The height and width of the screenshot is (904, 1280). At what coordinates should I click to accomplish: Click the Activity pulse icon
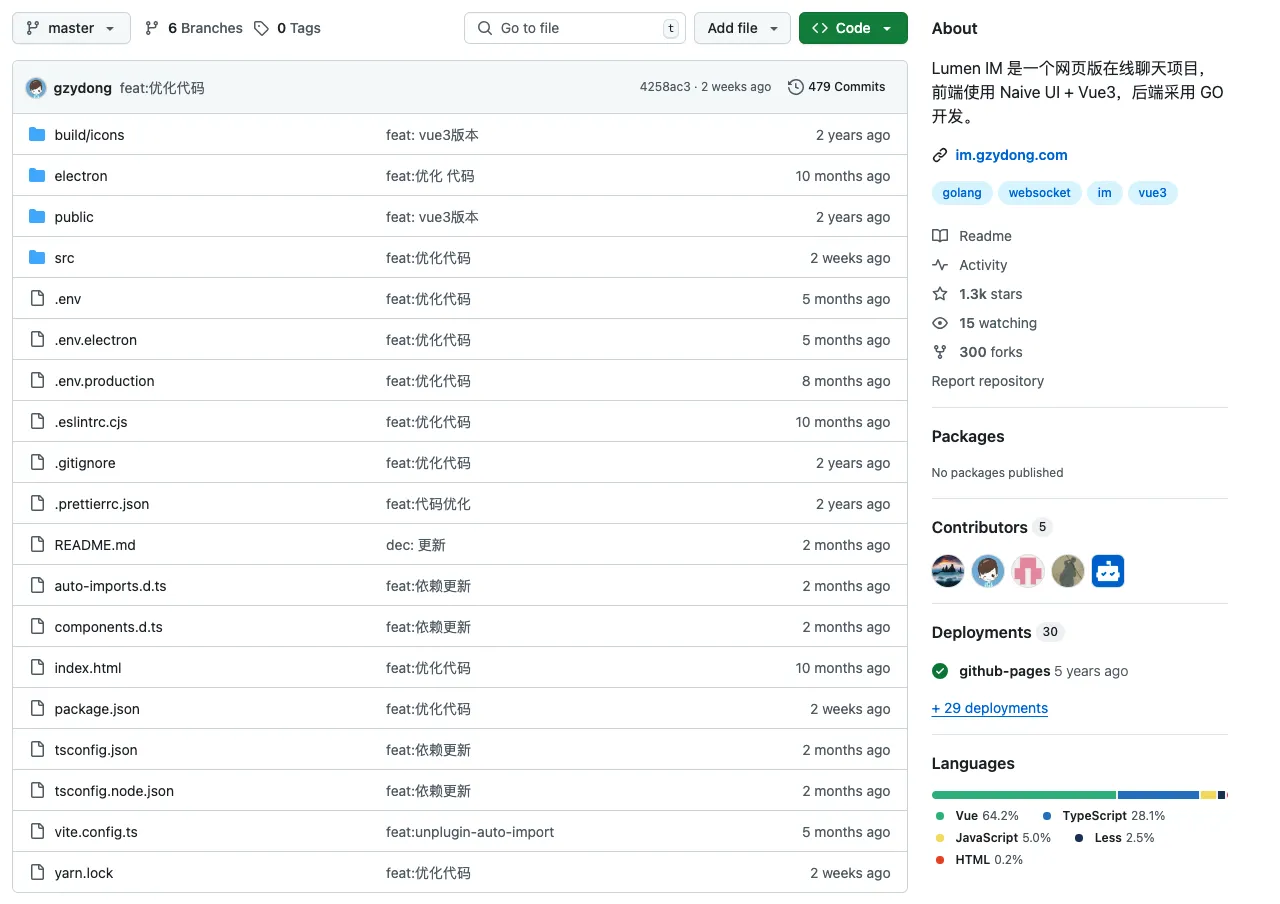940,265
